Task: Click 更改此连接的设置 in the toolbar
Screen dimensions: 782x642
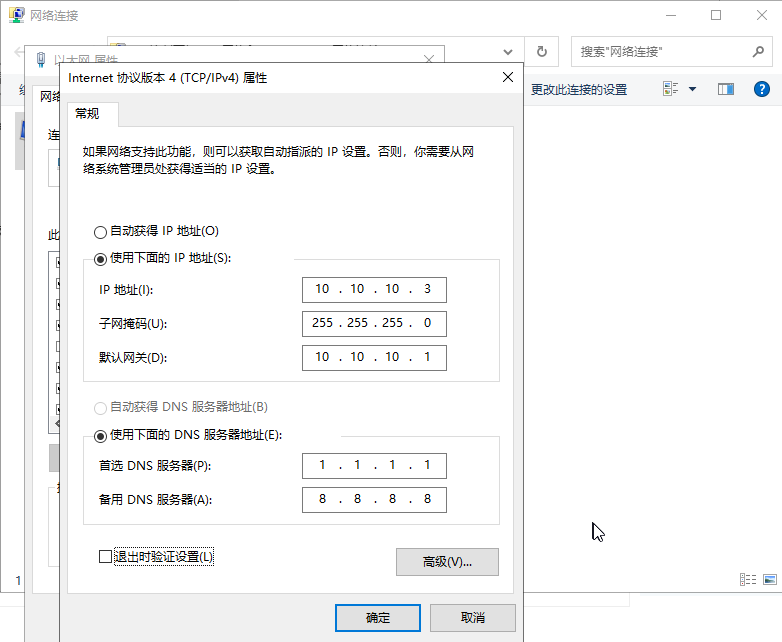Action: pos(578,89)
